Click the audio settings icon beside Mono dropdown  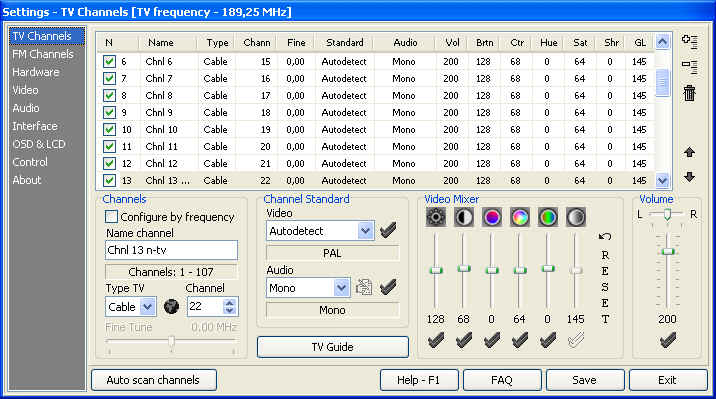364,287
